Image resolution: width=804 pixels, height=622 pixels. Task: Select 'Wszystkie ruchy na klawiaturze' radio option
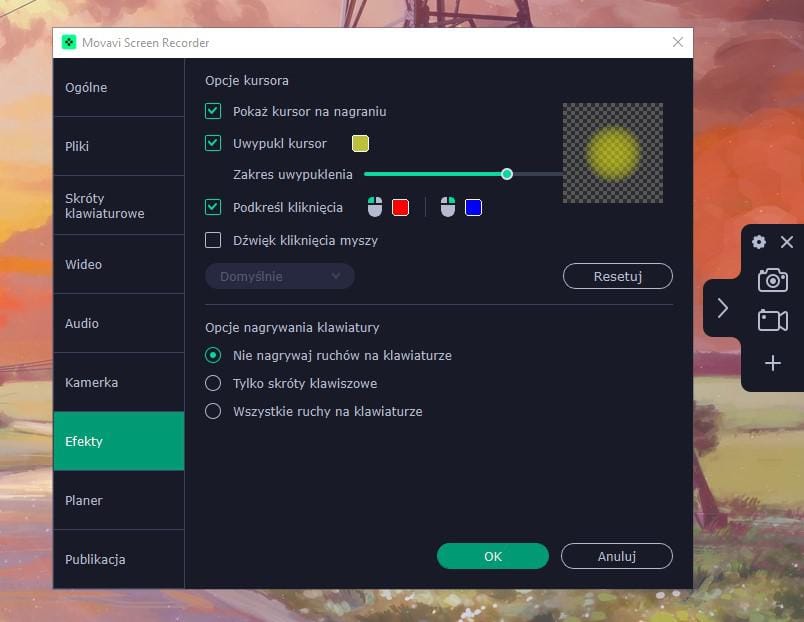coord(213,411)
